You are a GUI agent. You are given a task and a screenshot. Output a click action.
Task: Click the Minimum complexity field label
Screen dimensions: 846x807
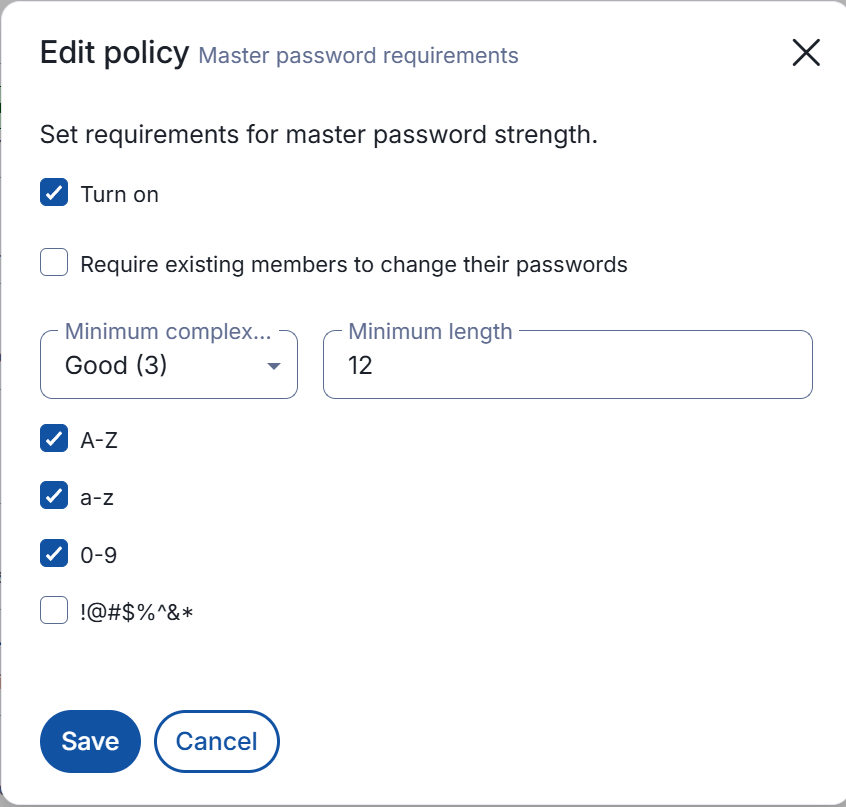point(167,332)
